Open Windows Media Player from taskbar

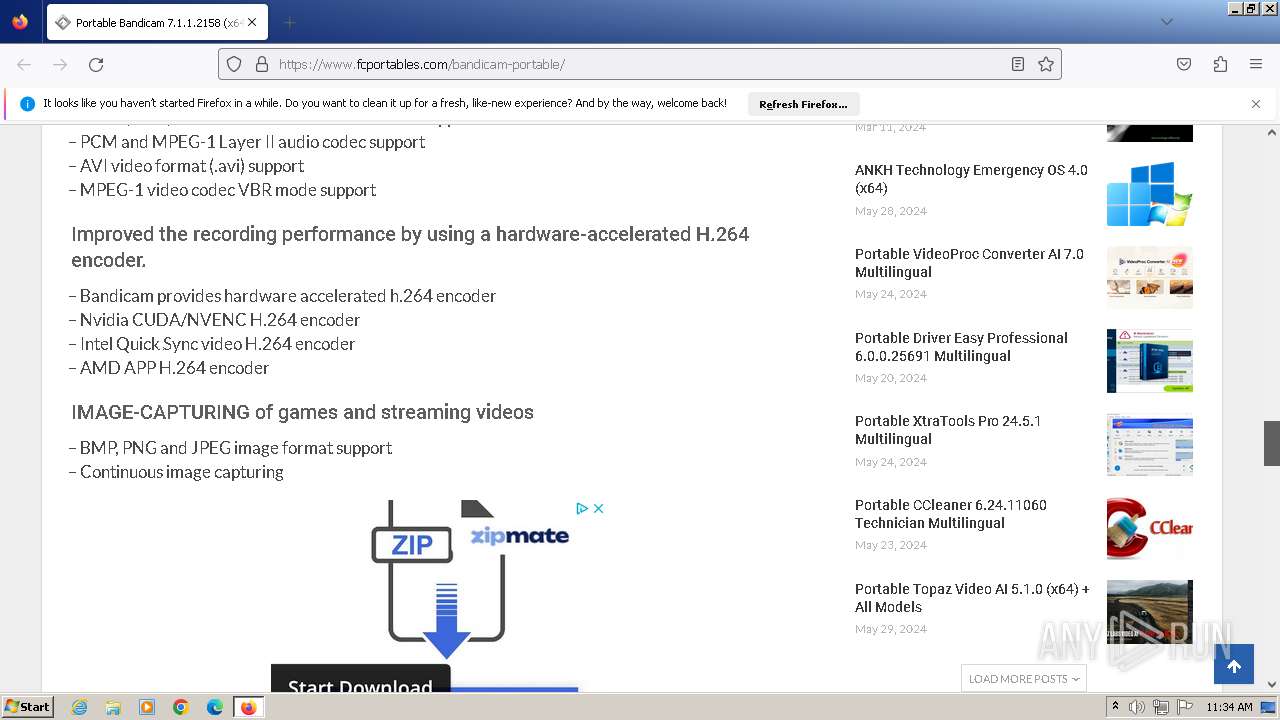click(x=147, y=707)
